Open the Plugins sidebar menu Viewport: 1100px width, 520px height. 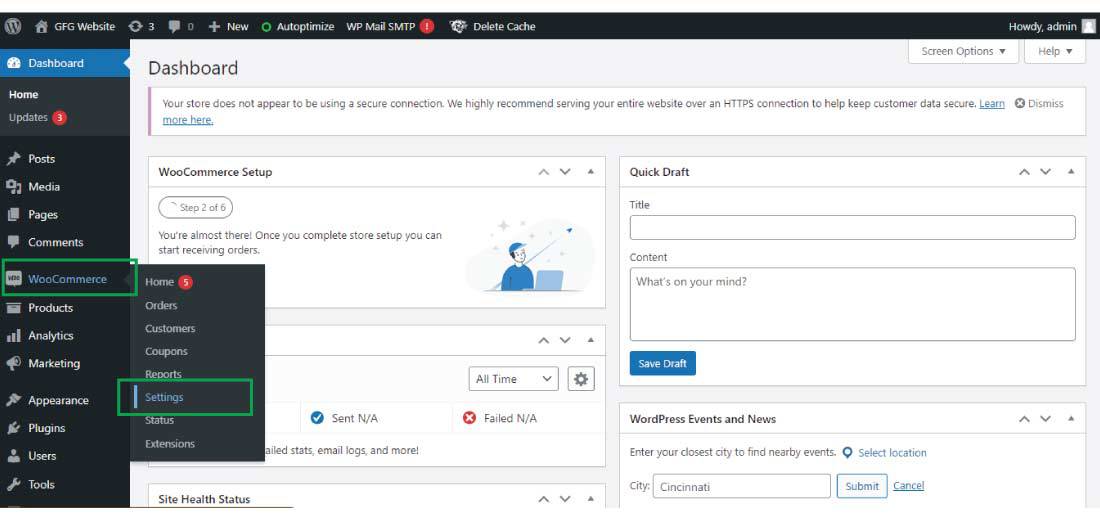pyautogui.click(x=46, y=428)
